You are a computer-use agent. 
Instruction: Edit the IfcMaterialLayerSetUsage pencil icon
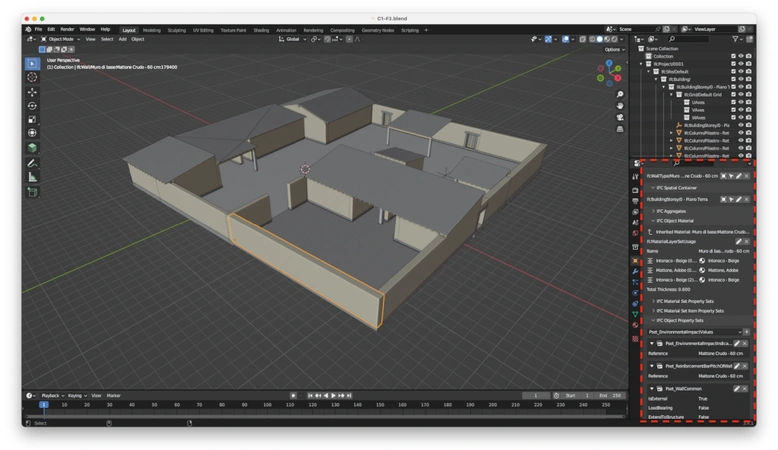click(738, 242)
